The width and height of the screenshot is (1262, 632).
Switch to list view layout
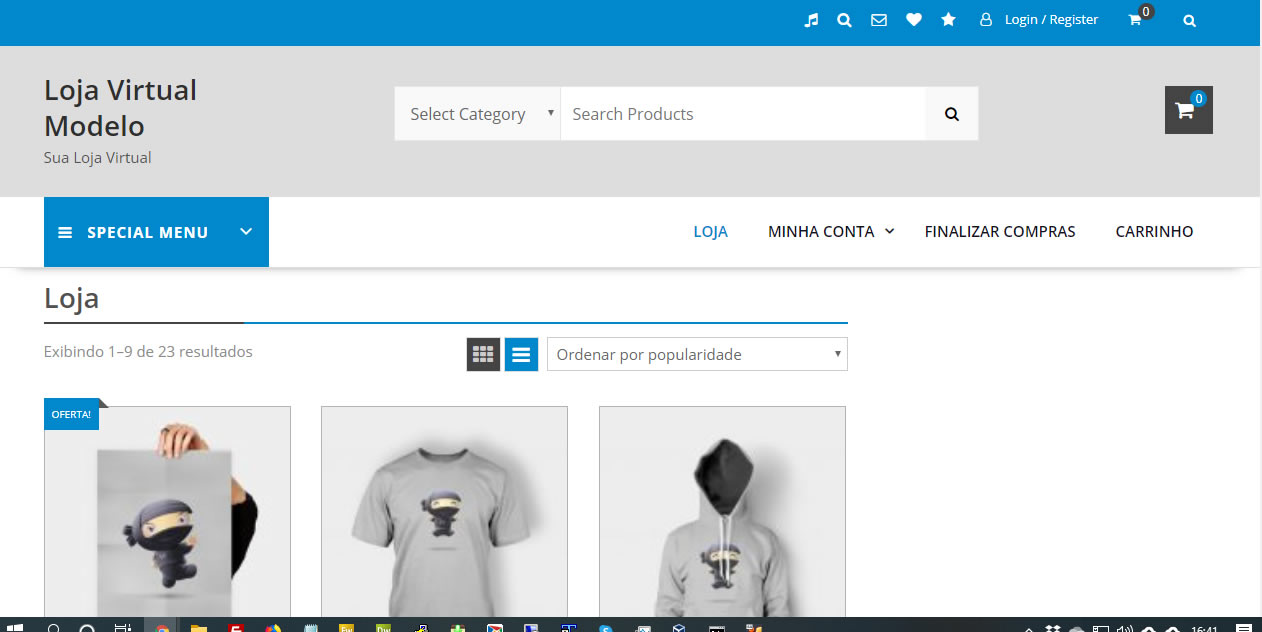tap(521, 354)
